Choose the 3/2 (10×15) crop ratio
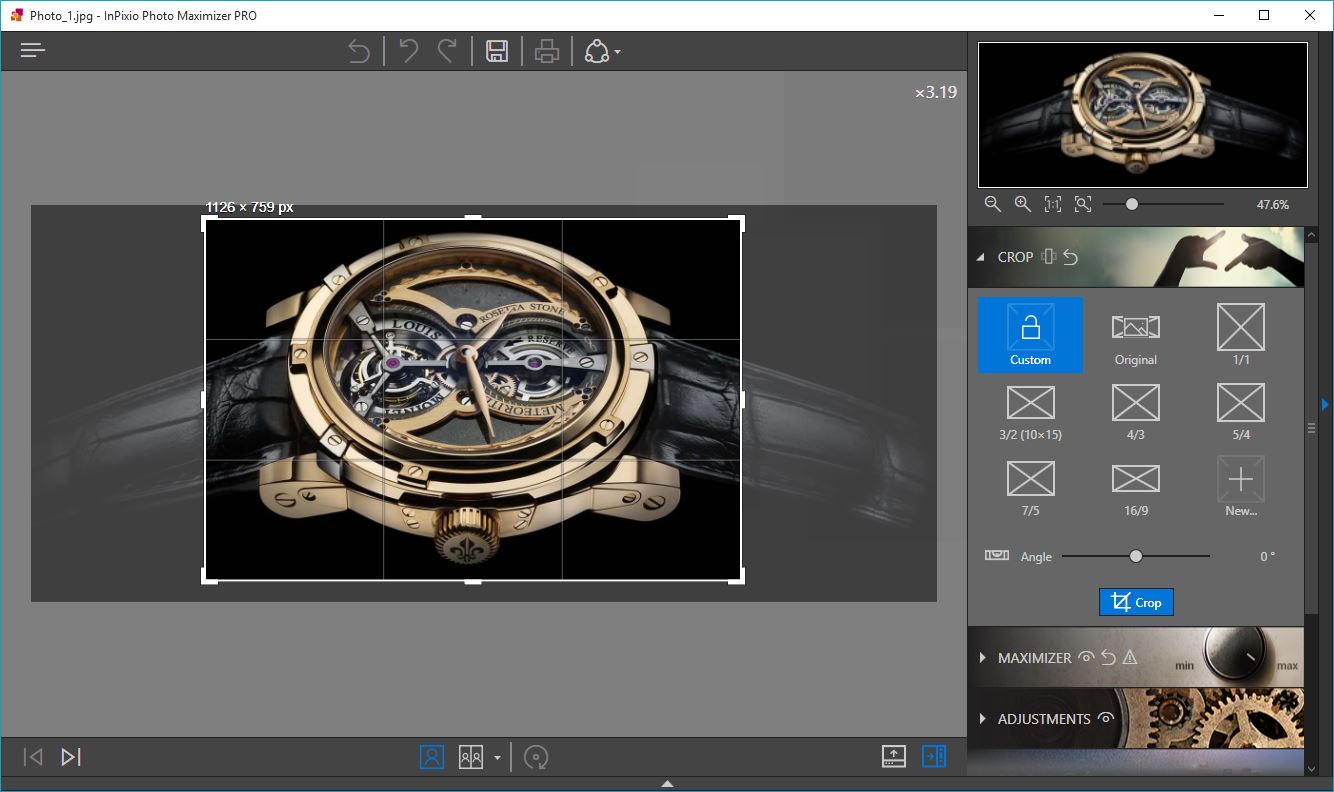1334x792 pixels. click(1030, 411)
